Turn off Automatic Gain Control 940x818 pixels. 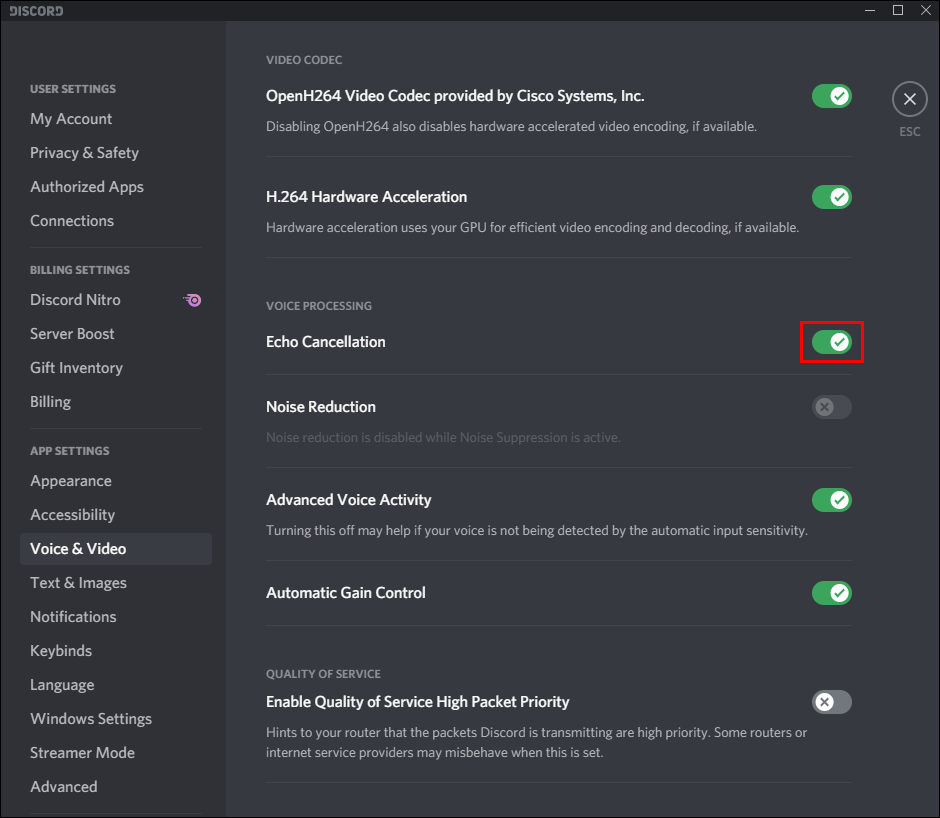tap(831, 593)
